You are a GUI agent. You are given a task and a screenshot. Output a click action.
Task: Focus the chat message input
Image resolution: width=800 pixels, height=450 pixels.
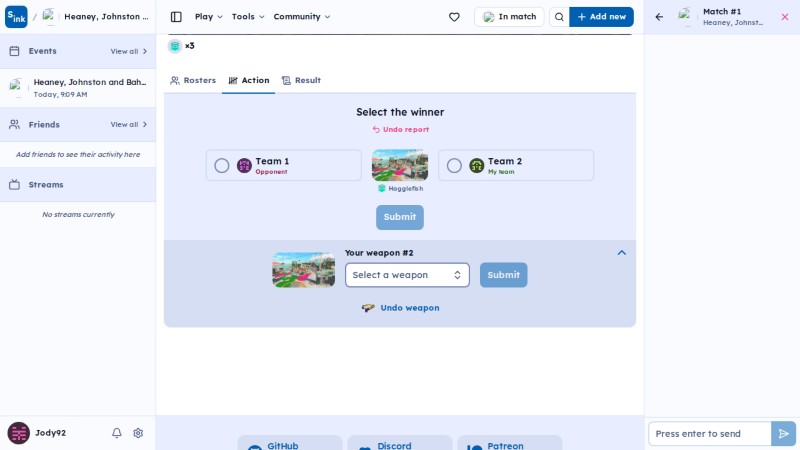[x=710, y=434]
